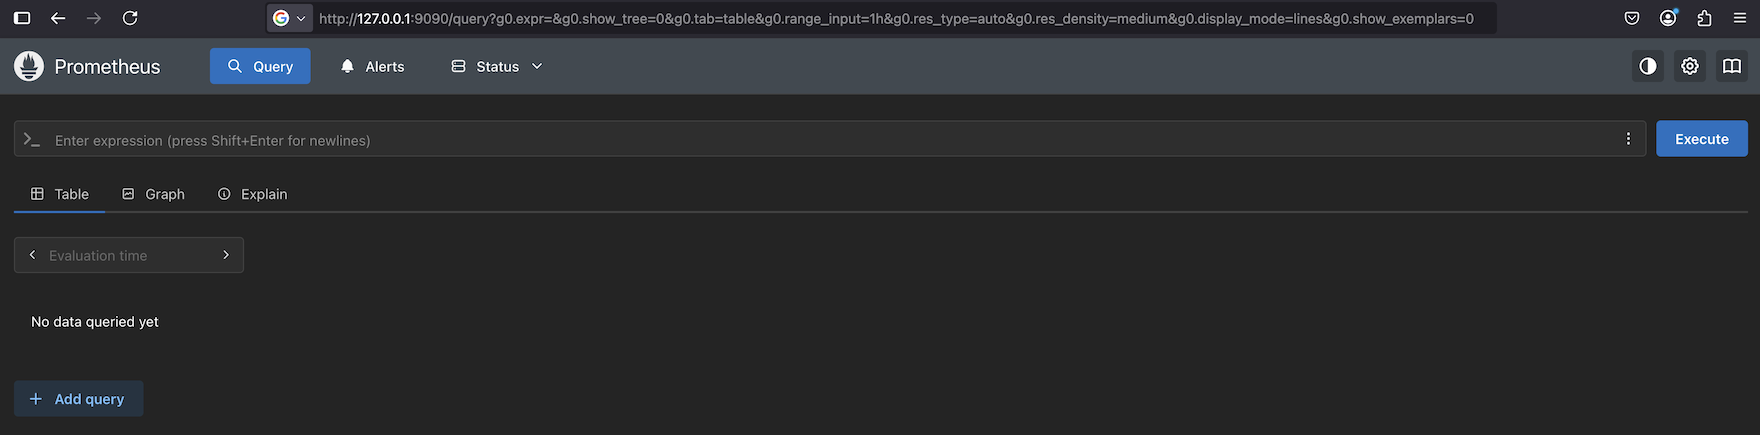Viewport: 1760px width, 435px height.
Task: Step evaluation time forward with right chevron
Action: [x=226, y=255]
